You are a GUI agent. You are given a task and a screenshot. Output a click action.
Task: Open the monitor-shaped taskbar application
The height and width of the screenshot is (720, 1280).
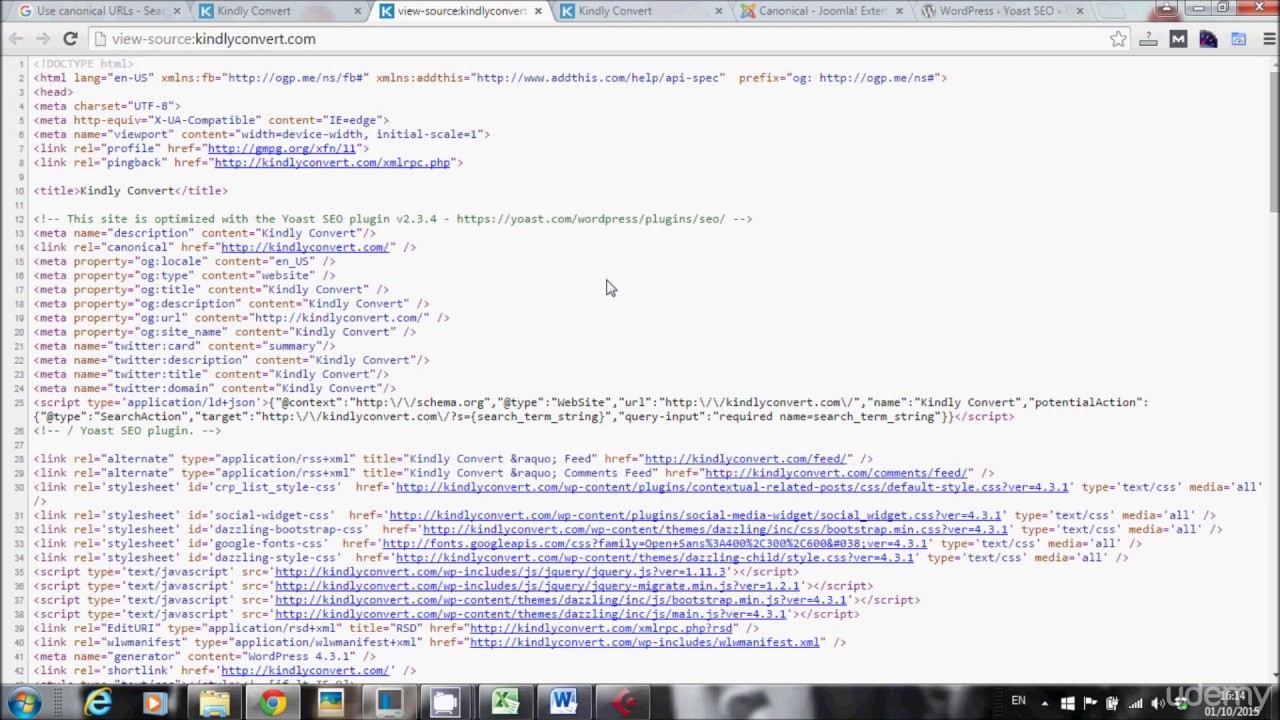coord(388,703)
